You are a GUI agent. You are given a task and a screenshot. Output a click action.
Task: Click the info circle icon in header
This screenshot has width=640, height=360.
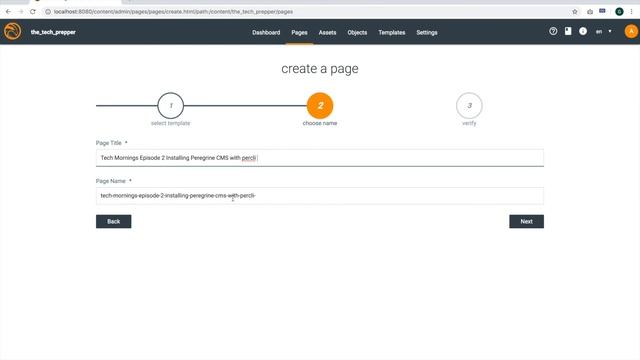(x=583, y=31)
